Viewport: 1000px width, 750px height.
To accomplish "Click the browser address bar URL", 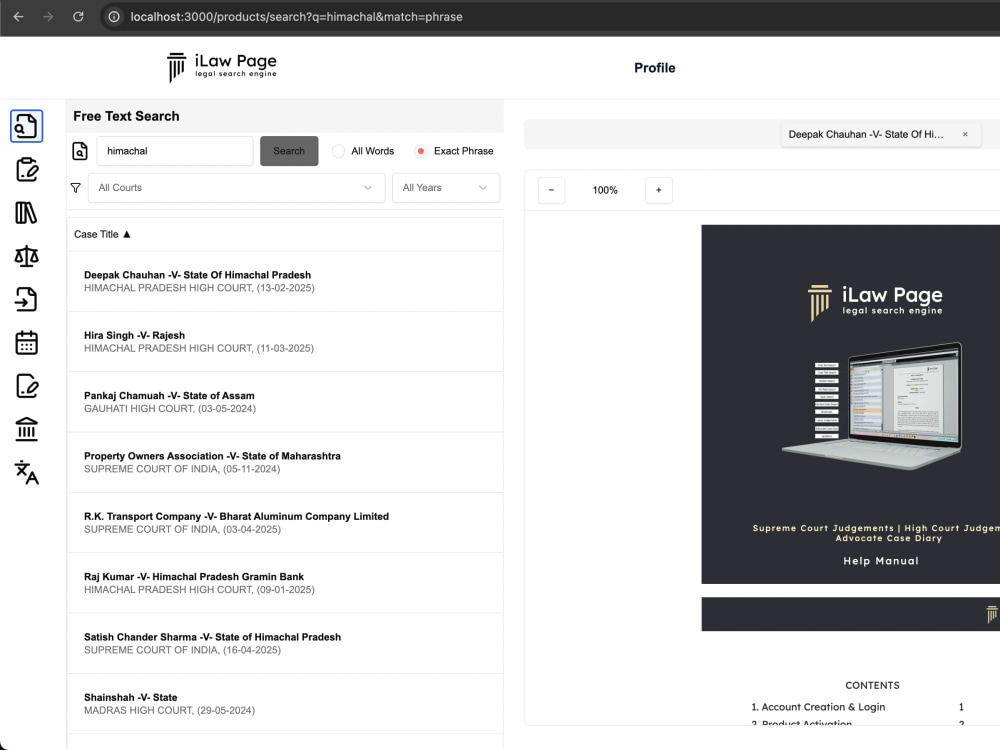I will [296, 17].
